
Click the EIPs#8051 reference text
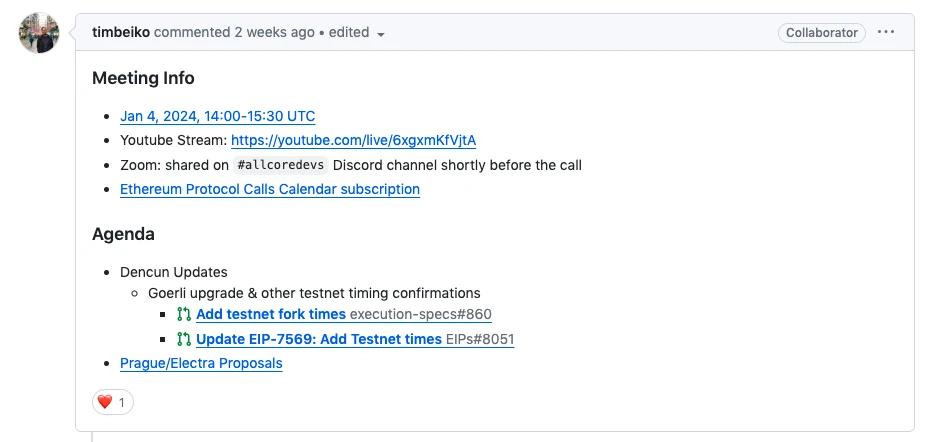pos(480,339)
